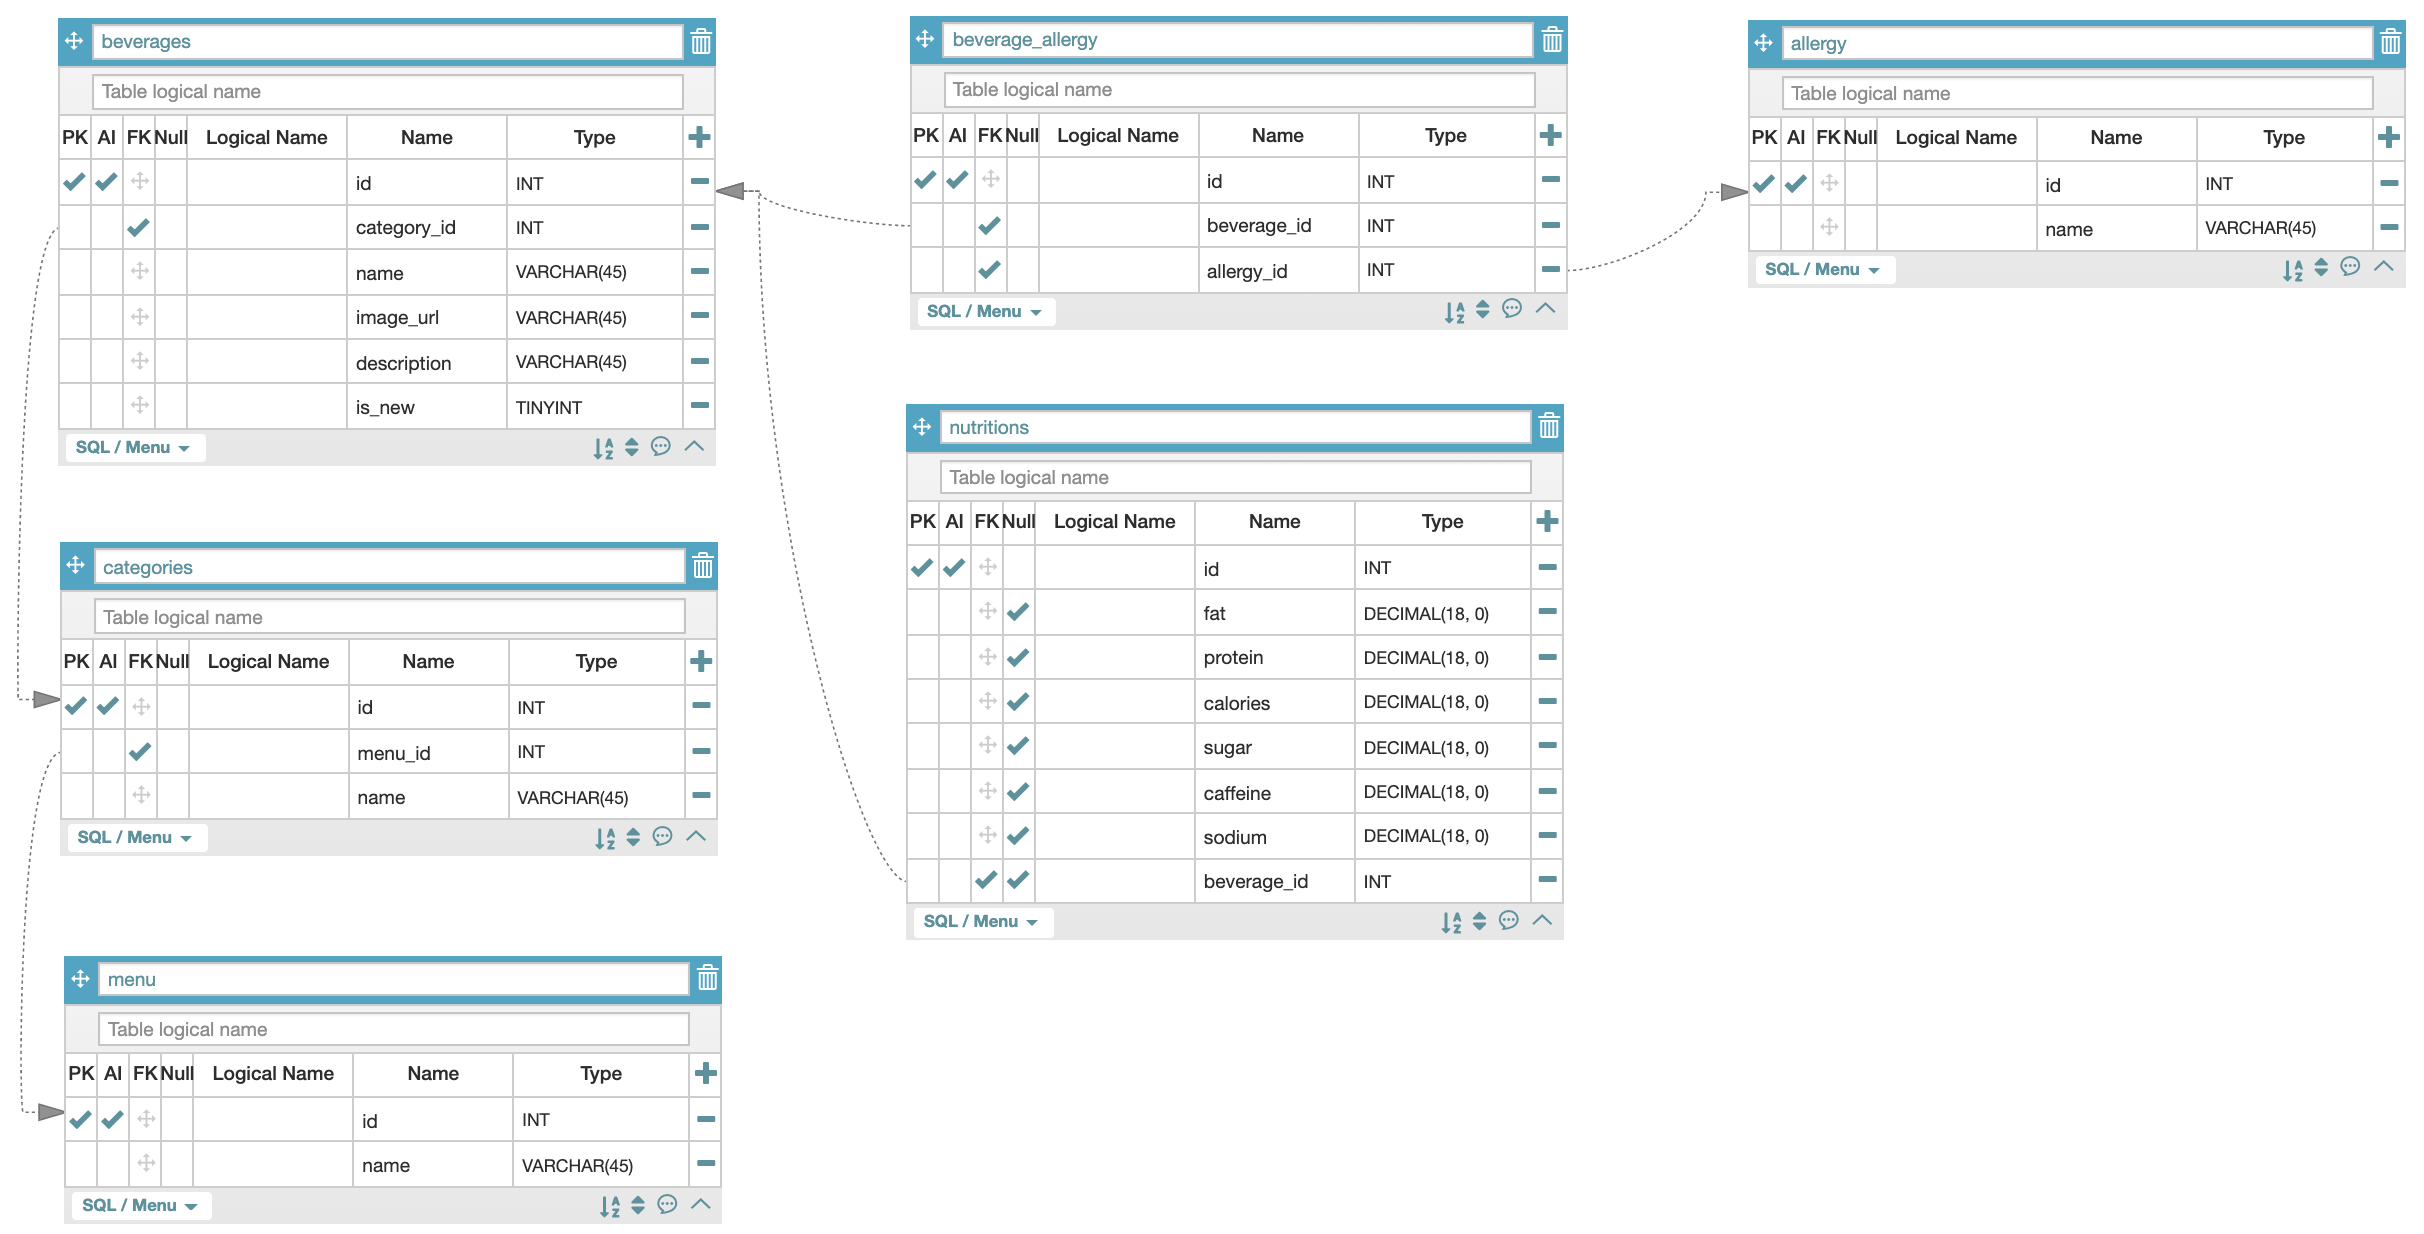This screenshot has width=2424, height=1234.
Task: Click the move handle of categories table
Action: [x=76, y=566]
